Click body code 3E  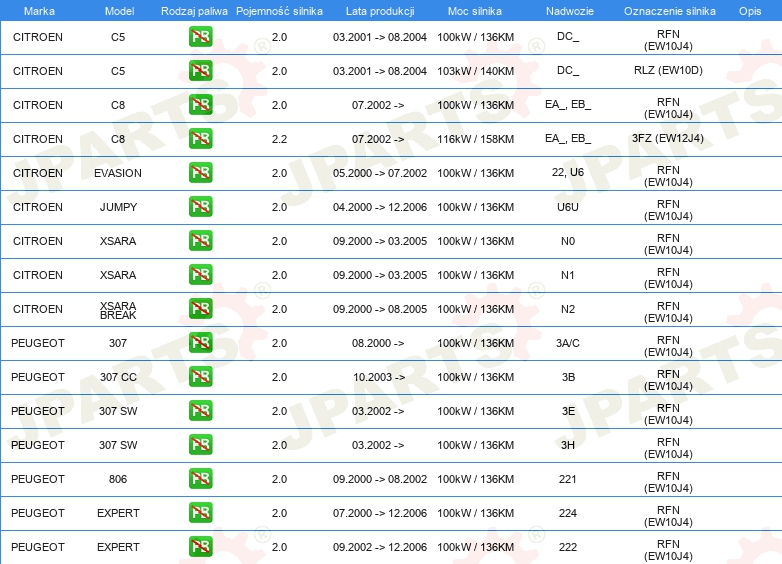(568, 411)
